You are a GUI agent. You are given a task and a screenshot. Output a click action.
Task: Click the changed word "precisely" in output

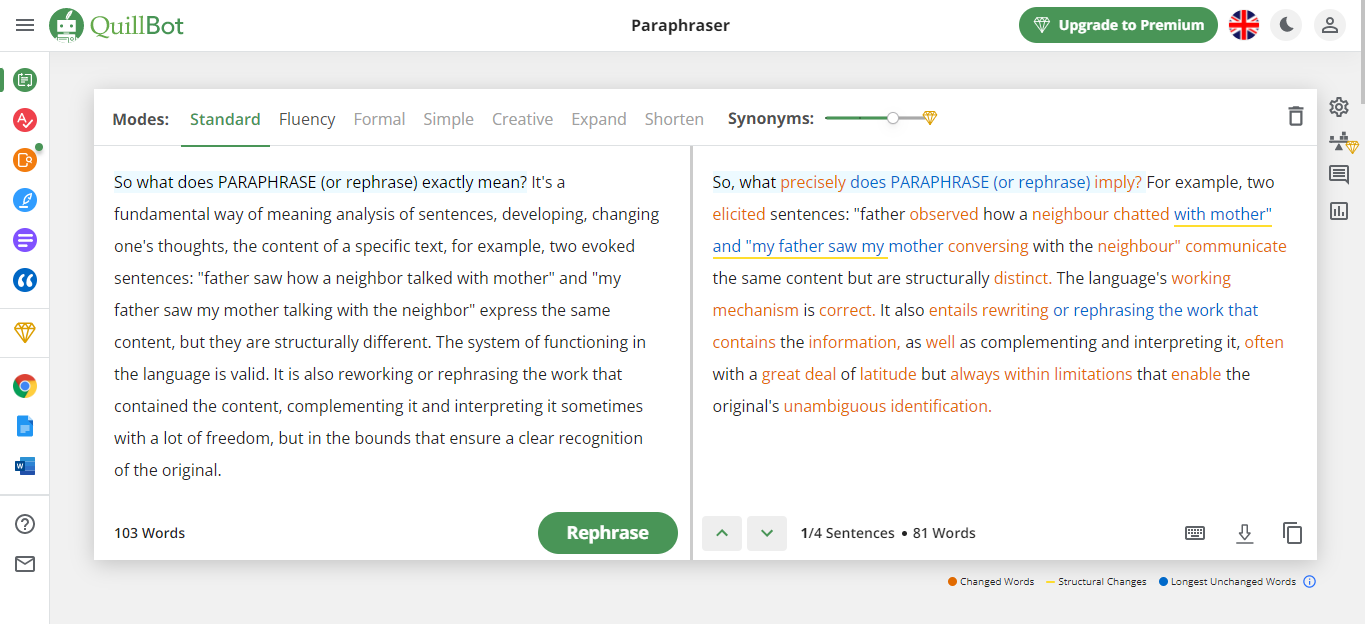[x=813, y=182]
